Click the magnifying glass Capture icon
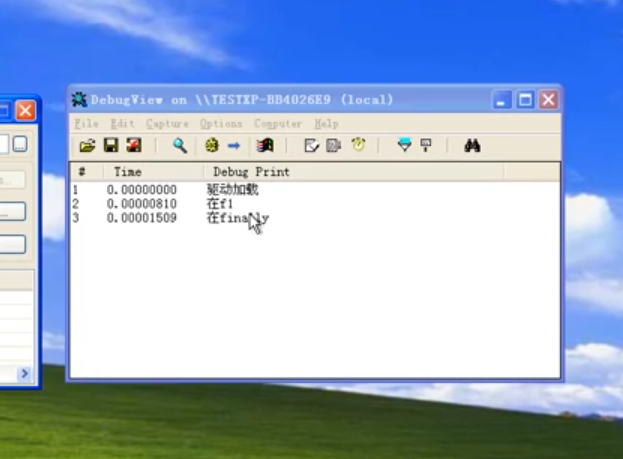Viewport: 623px width, 459px height. tap(180, 145)
